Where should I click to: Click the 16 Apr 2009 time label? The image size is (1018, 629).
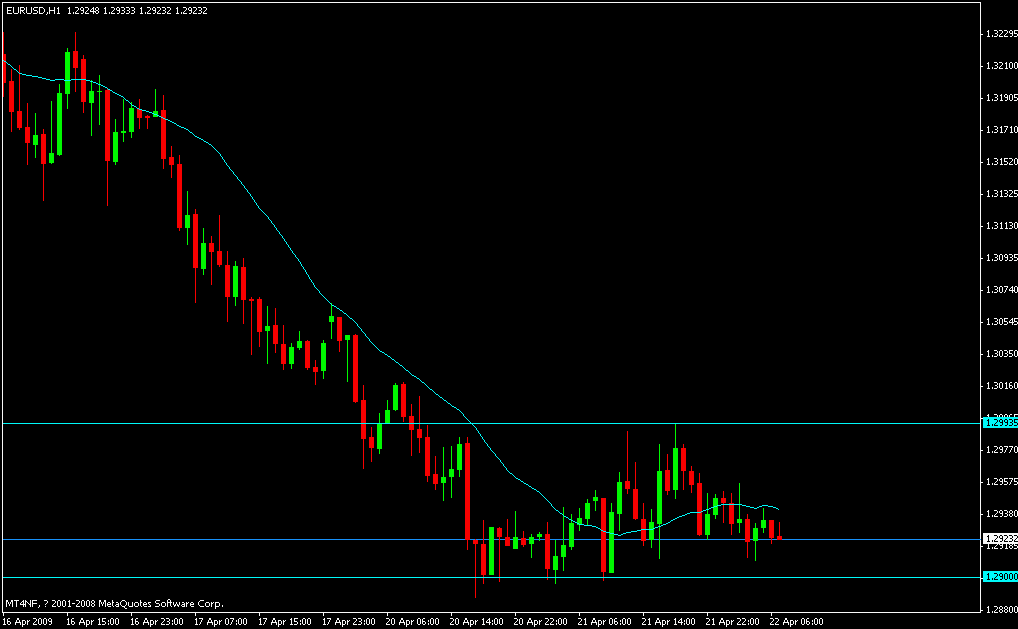point(26,622)
